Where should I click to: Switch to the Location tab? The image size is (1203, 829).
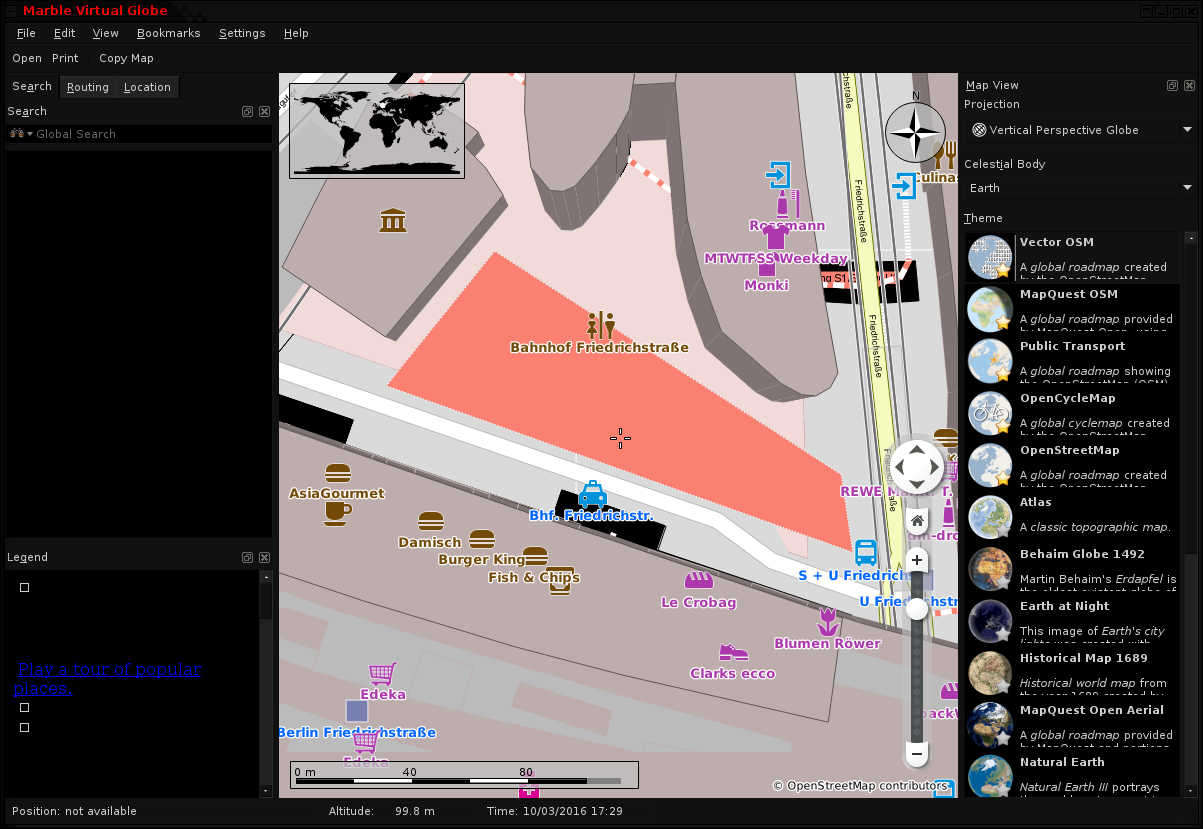tap(147, 87)
